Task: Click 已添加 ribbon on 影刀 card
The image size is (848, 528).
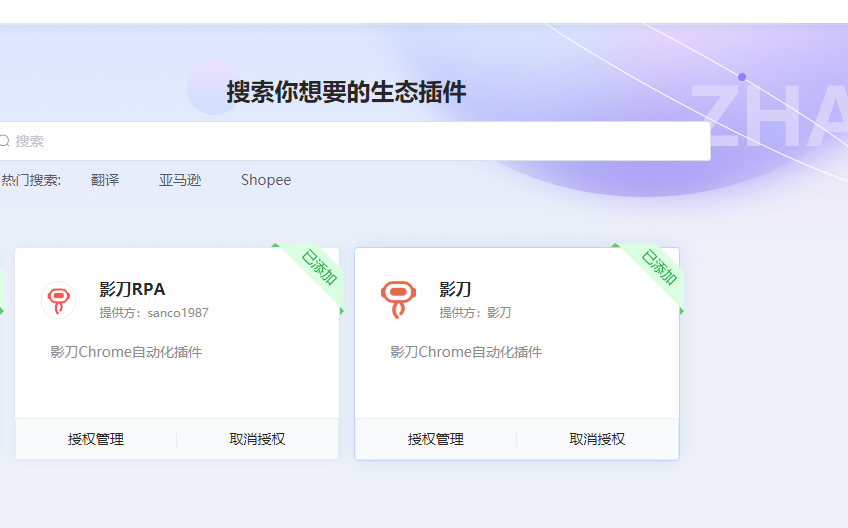Action: tap(658, 268)
